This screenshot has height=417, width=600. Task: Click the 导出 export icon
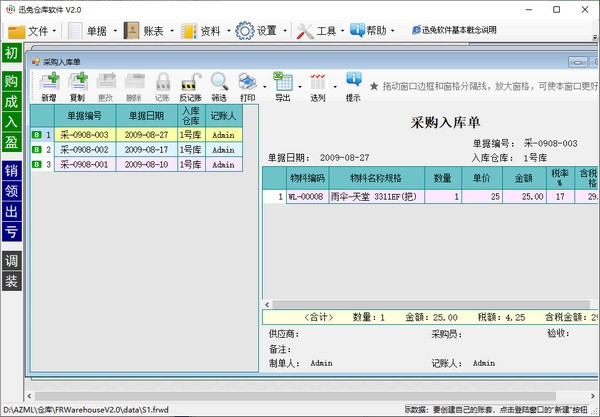[283, 86]
